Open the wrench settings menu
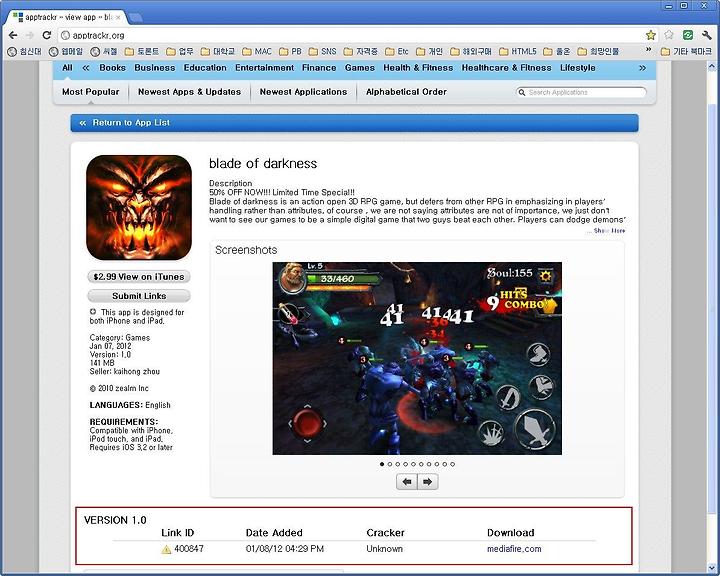The width and height of the screenshot is (720, 576). 707,35
